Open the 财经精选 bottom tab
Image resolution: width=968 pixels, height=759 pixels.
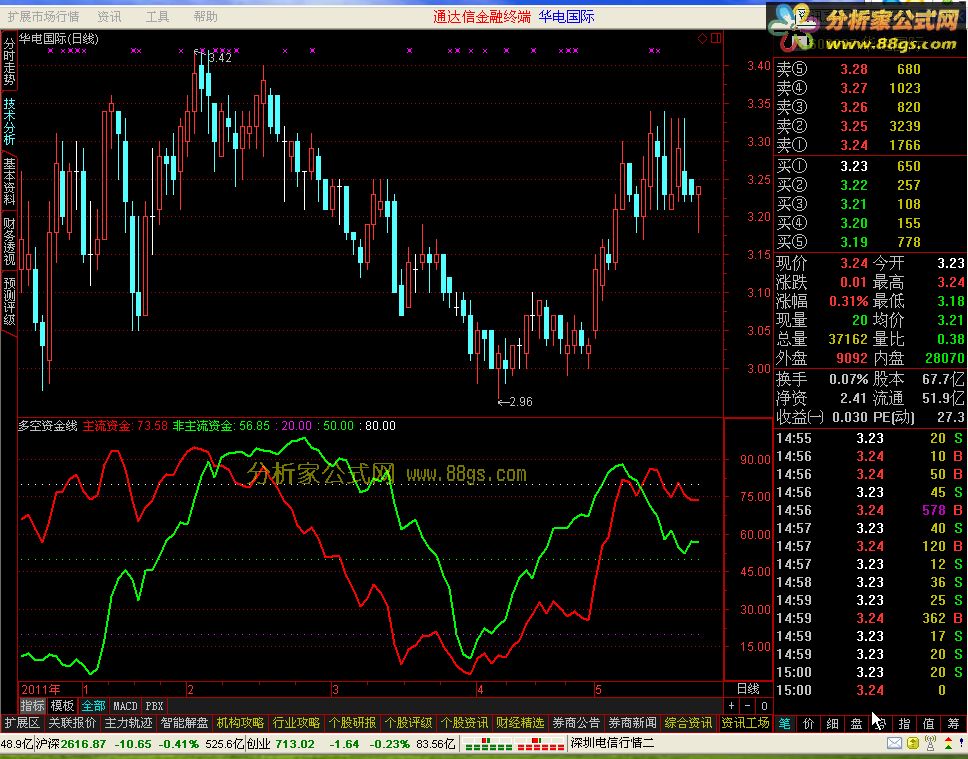520,723
